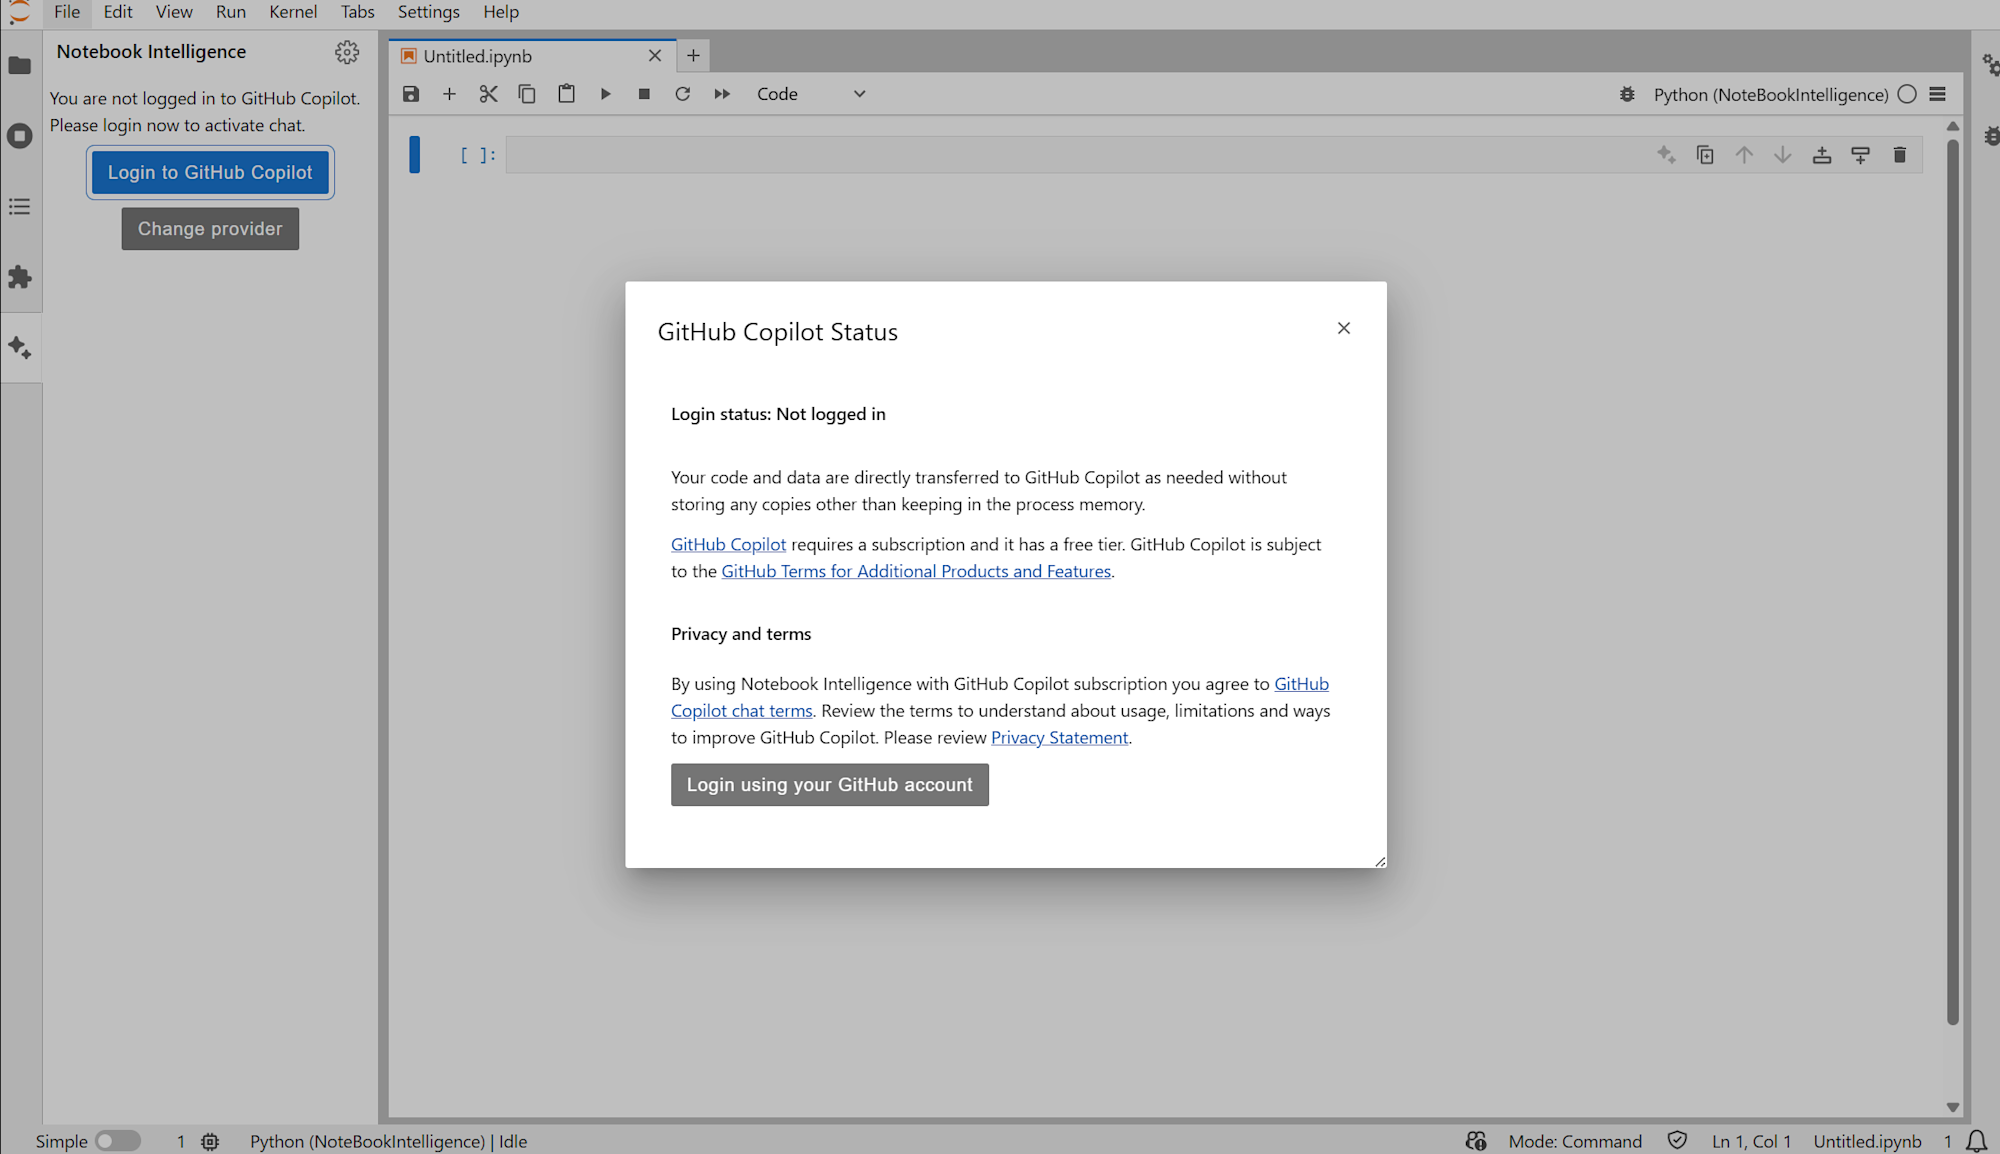Click the dialog resize handle corner

tap(1380, 861)
